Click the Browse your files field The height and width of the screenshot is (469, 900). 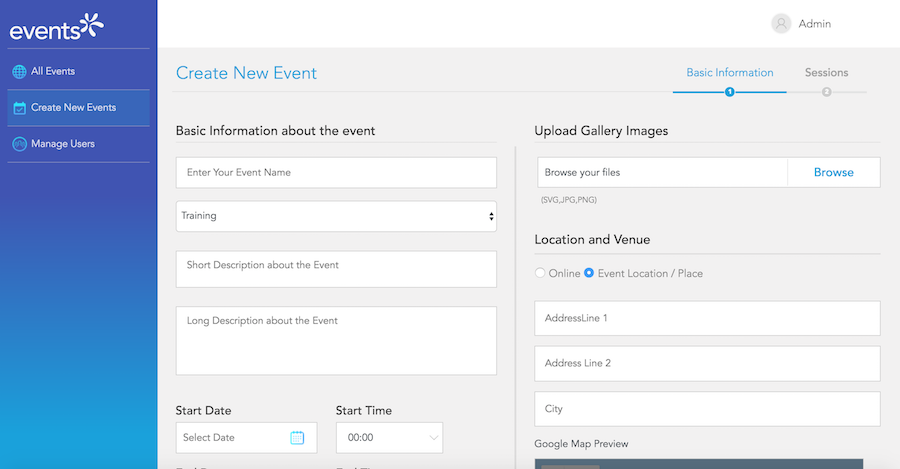pyautogui.click(x=662, y=172)
